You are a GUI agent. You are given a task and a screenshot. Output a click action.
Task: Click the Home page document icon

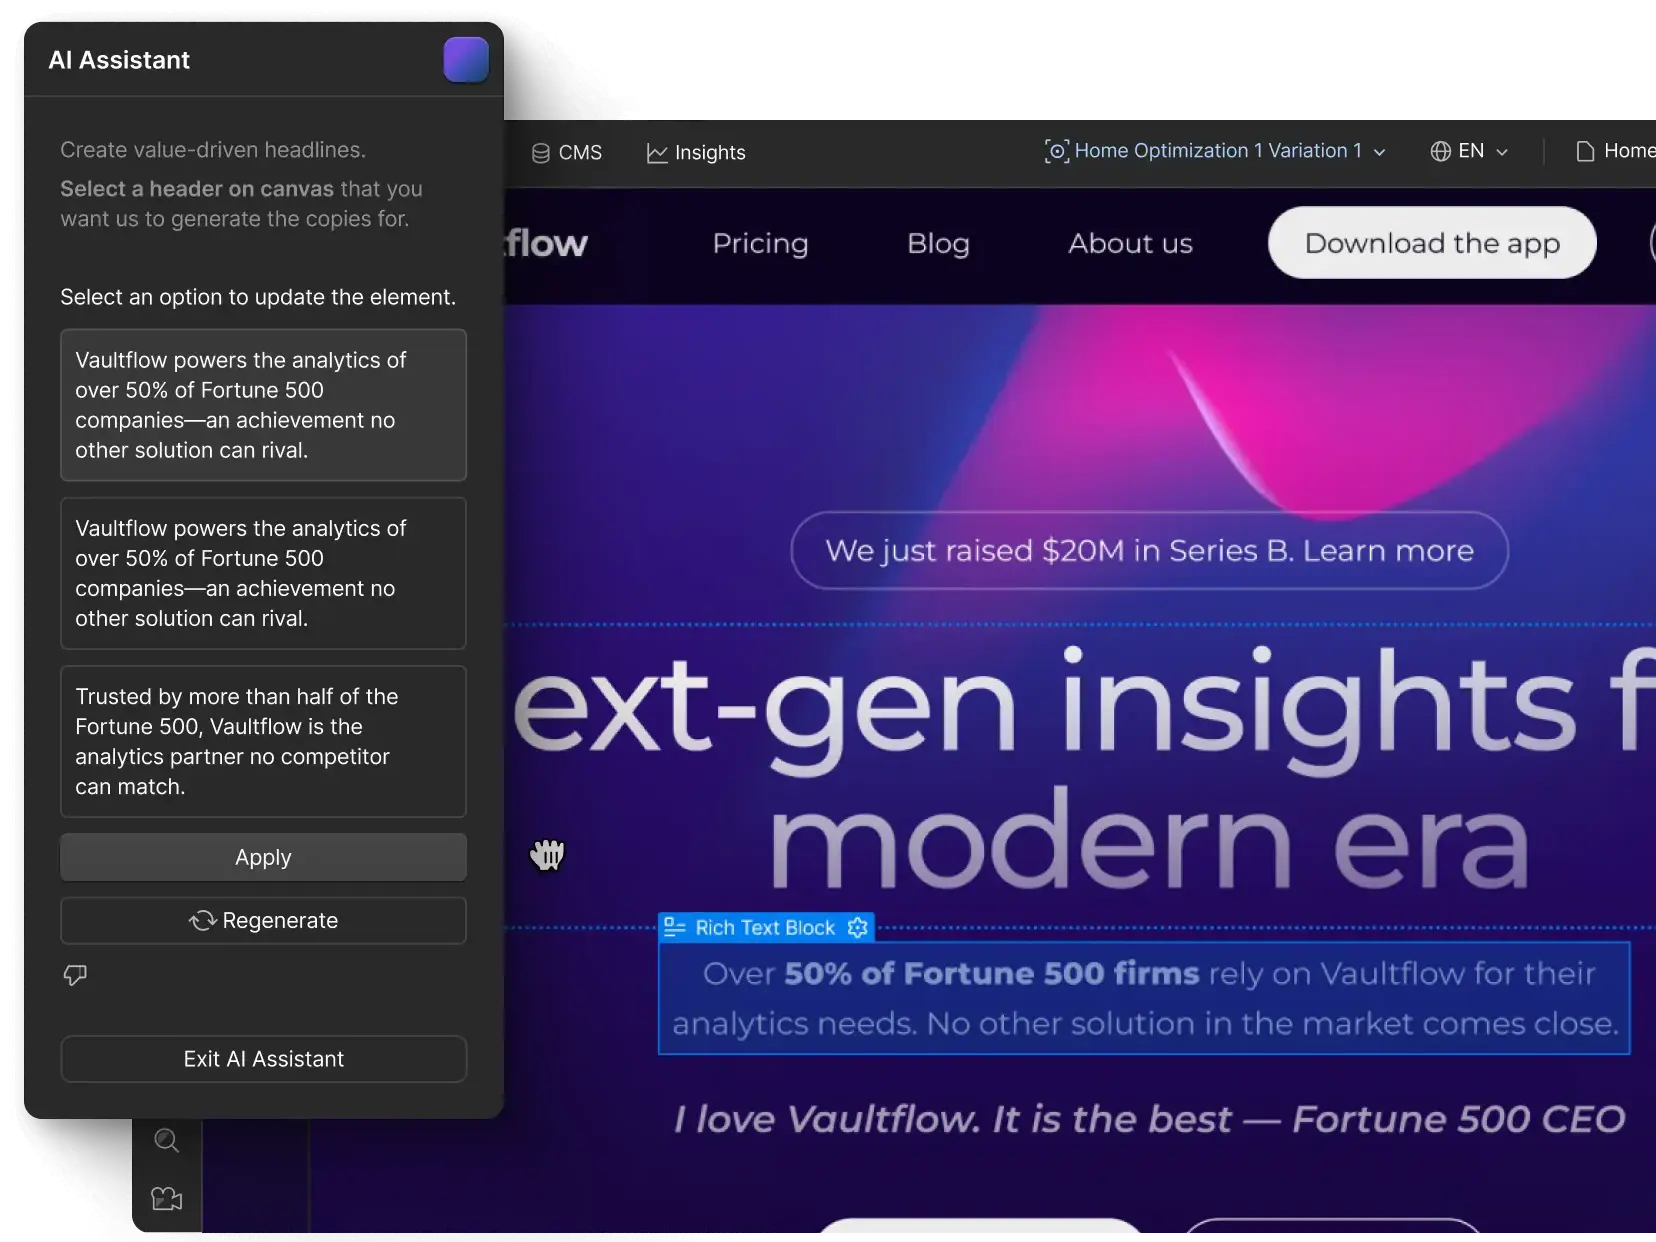(x=1585, y=151)
